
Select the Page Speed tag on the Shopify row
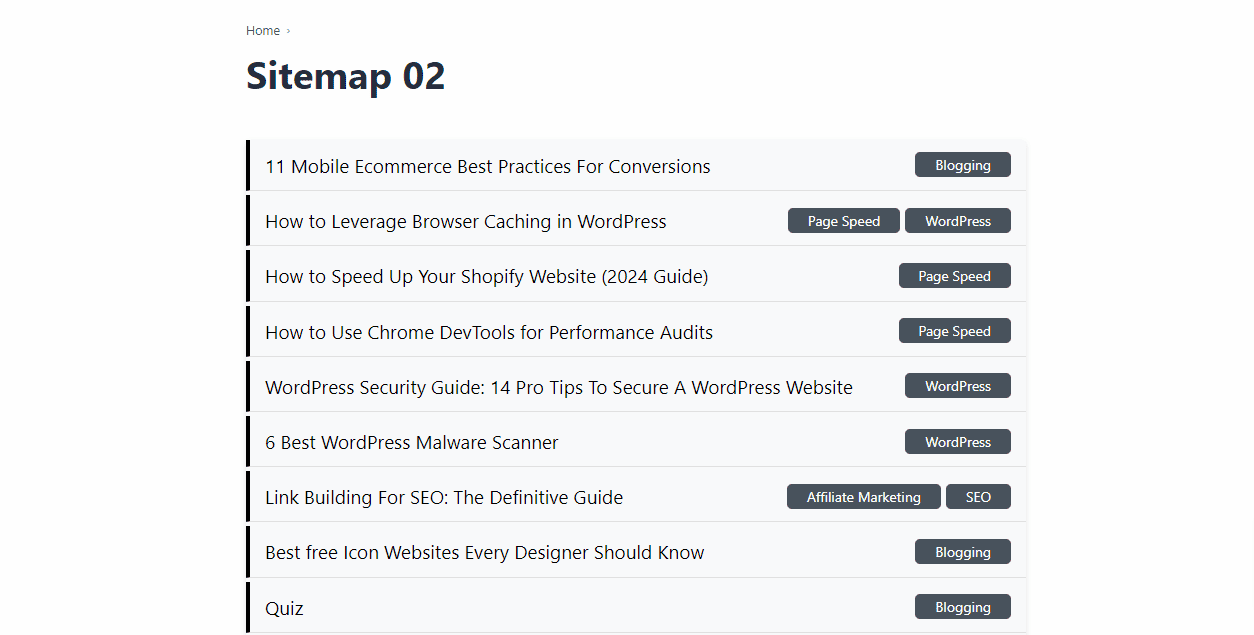[954, 275]
